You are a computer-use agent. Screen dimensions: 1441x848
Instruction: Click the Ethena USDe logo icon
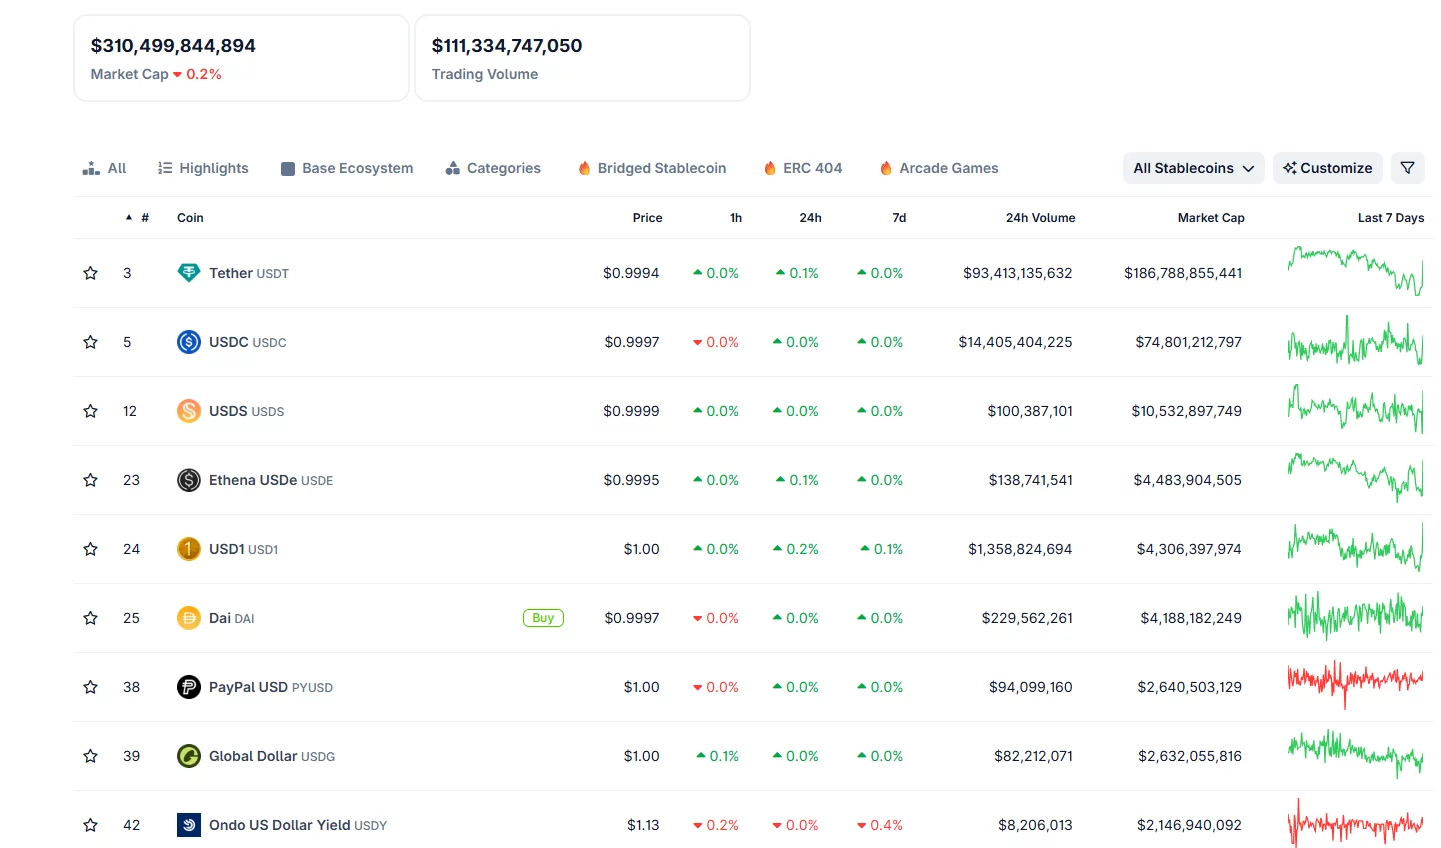pos(189,480)
